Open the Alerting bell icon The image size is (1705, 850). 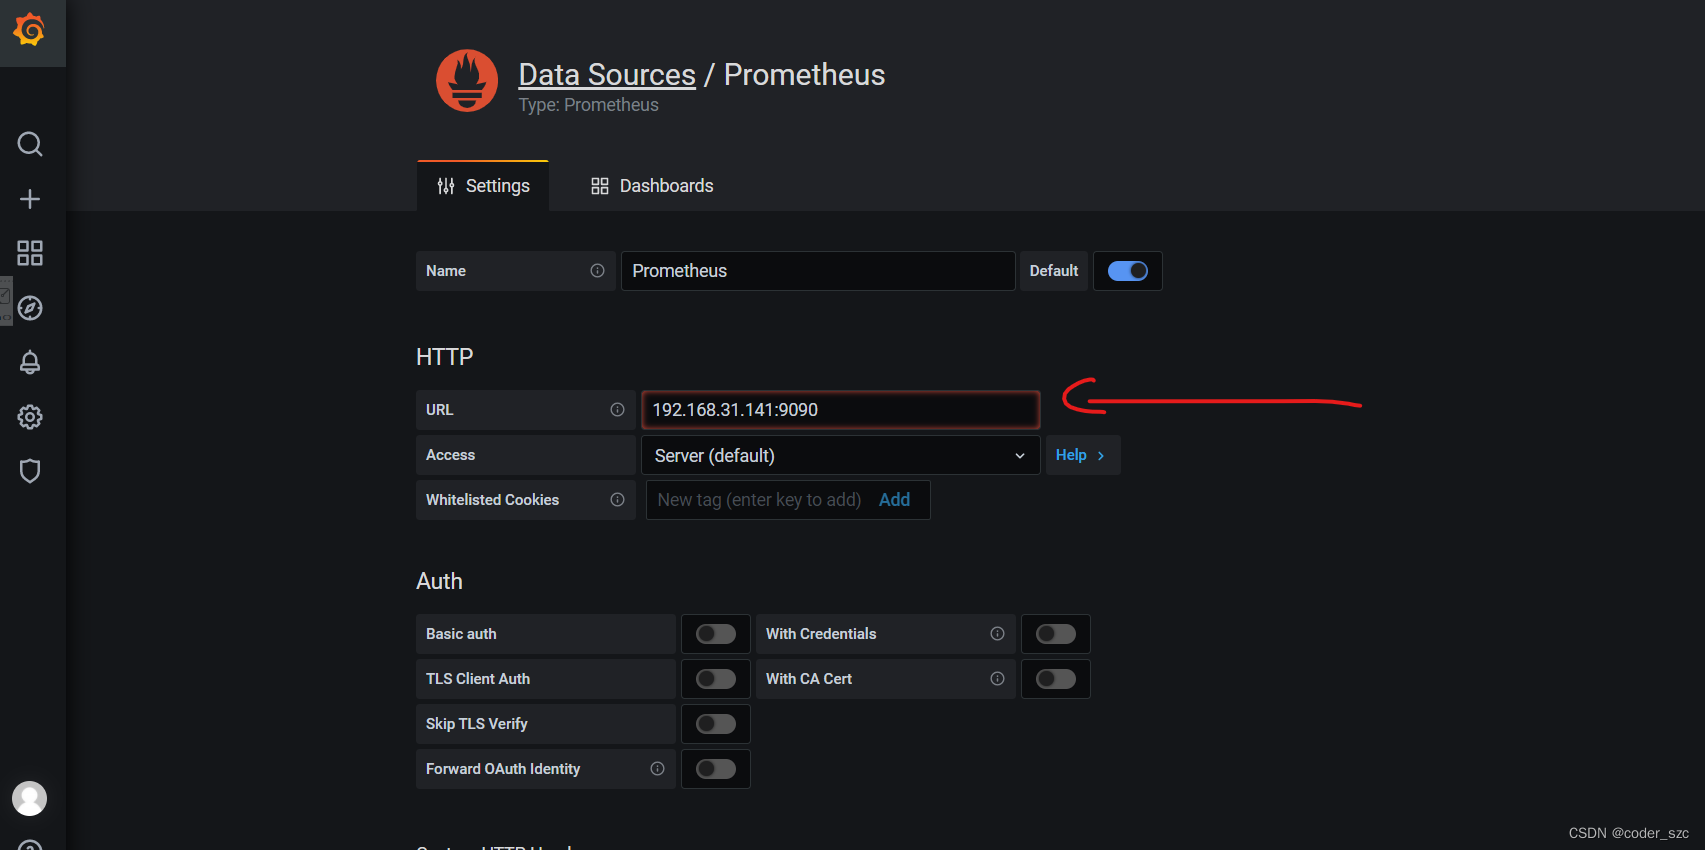pos(30,362)
